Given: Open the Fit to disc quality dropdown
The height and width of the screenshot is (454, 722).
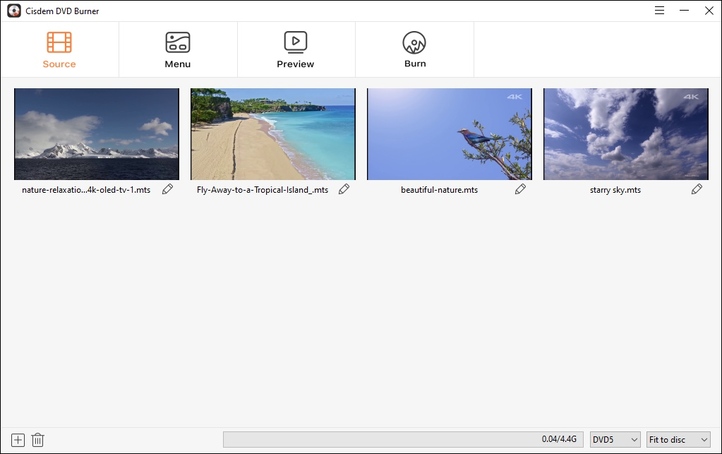Looking at the screenshot, I should (678, 440).
